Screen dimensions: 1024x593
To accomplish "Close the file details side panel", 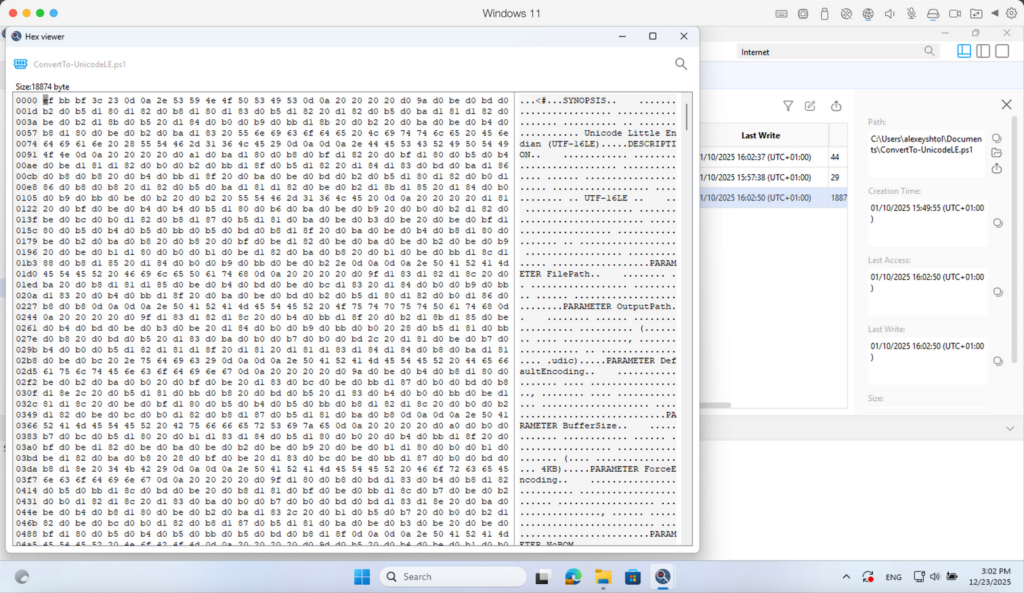I will tap(1006, 105).
